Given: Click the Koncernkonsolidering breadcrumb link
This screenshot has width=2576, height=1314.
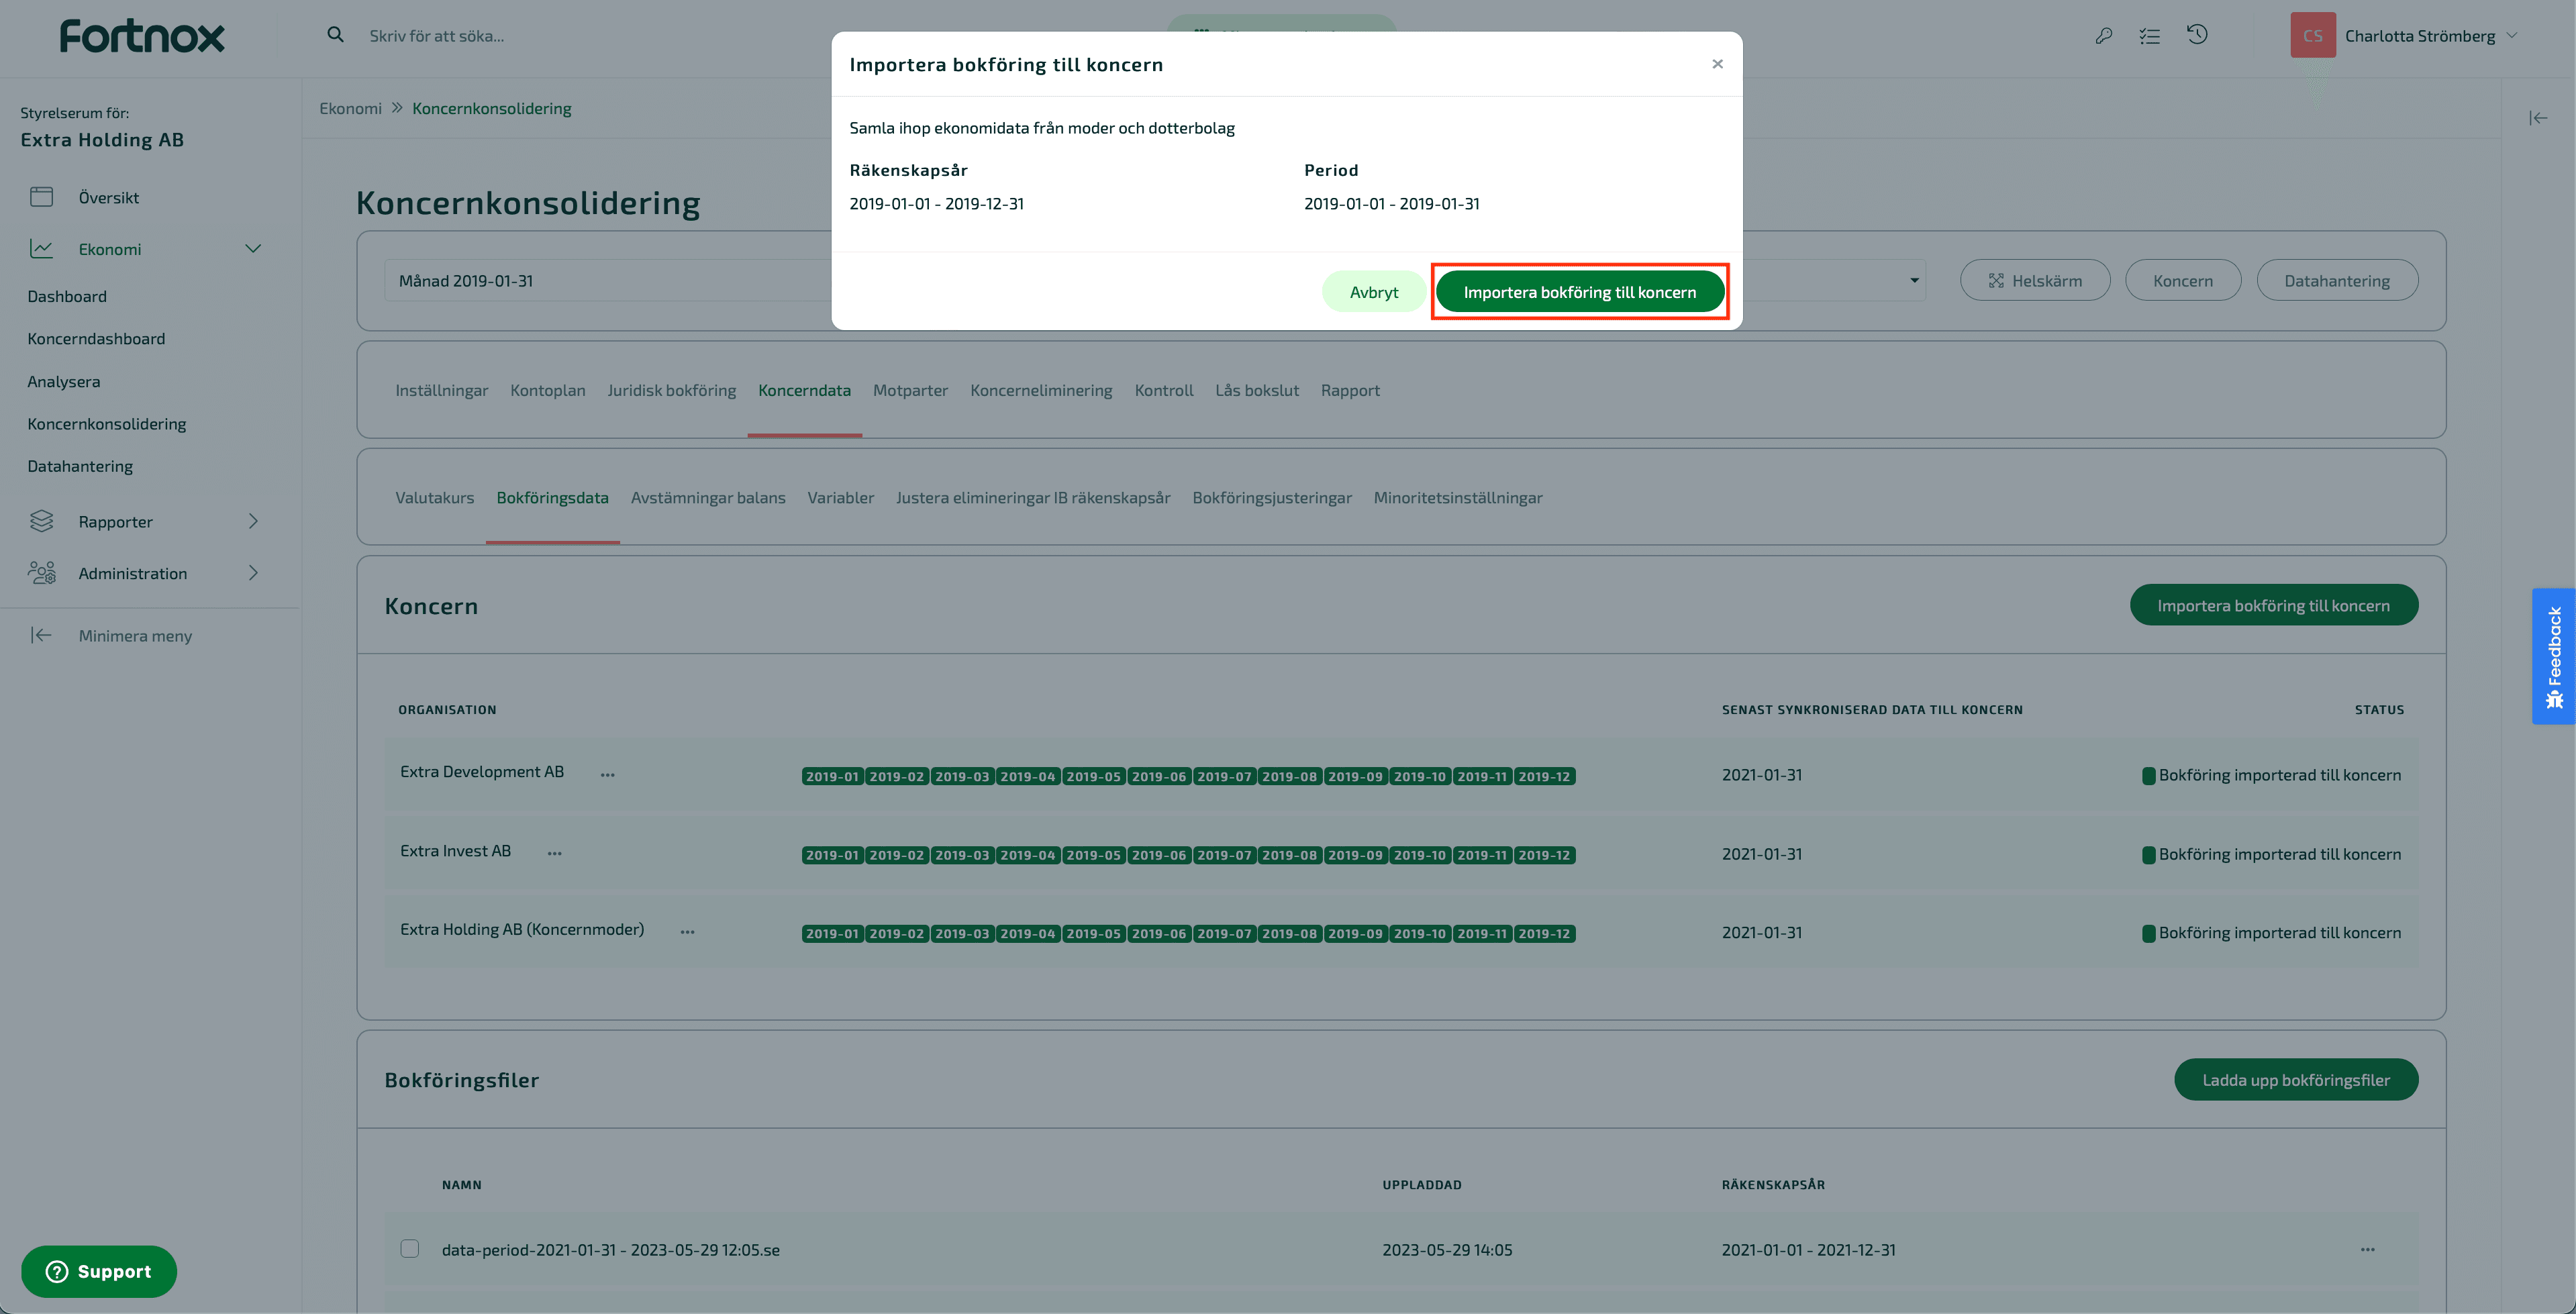Looking at the screenshot, I should [492, 108].
